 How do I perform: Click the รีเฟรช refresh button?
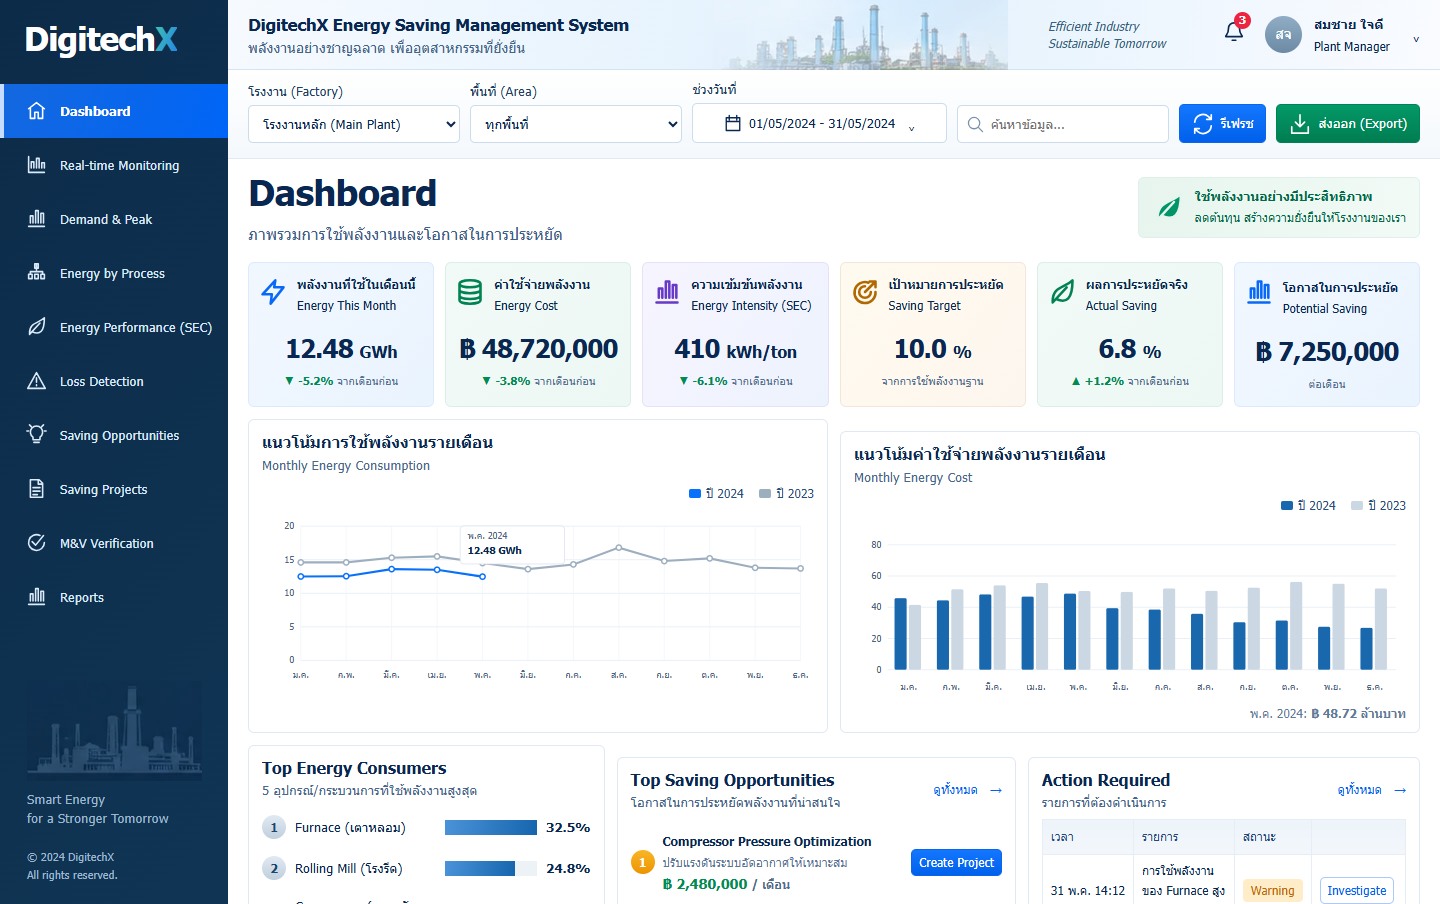click(1222, 124)
